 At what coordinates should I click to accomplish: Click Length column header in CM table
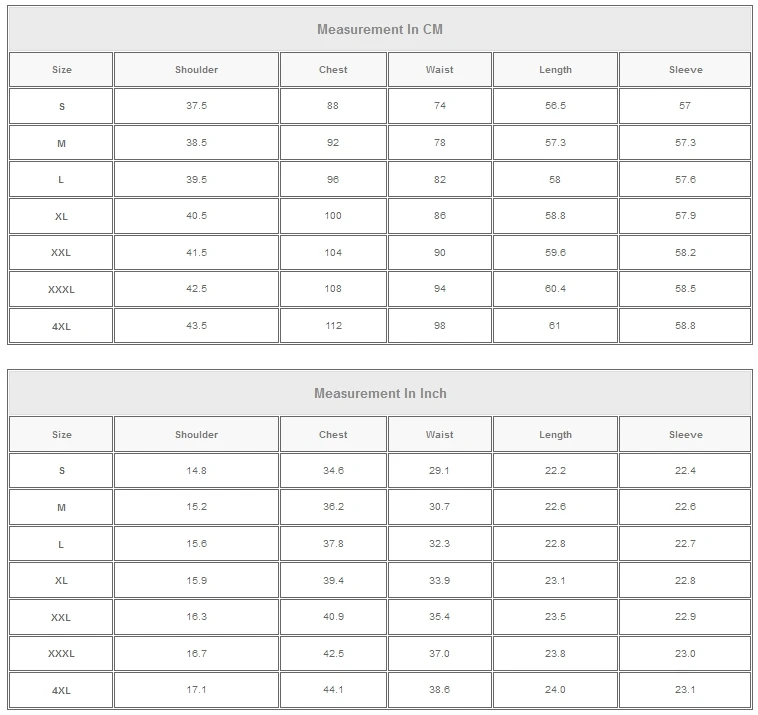[555, 70]
